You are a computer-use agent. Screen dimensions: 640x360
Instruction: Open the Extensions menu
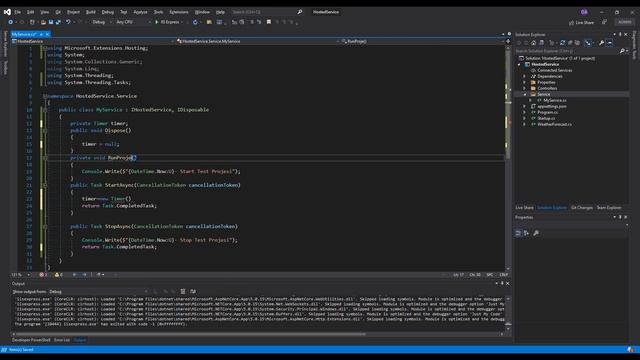click(x=179, y=12)
